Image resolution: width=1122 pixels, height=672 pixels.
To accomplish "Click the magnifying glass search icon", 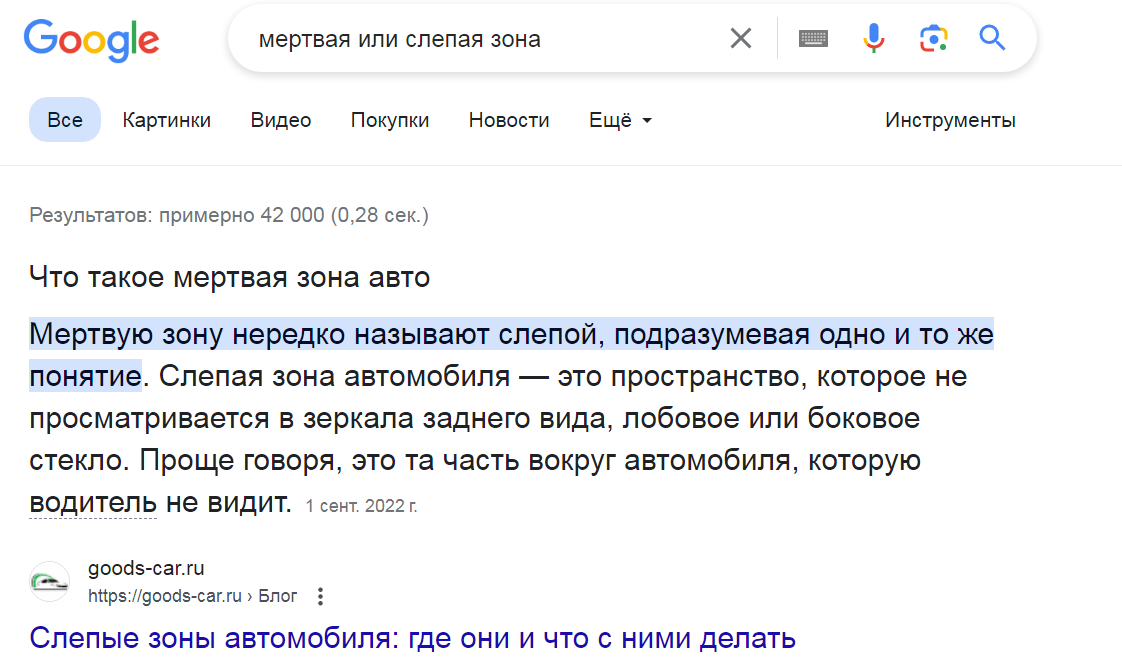I will coord(992,38).
